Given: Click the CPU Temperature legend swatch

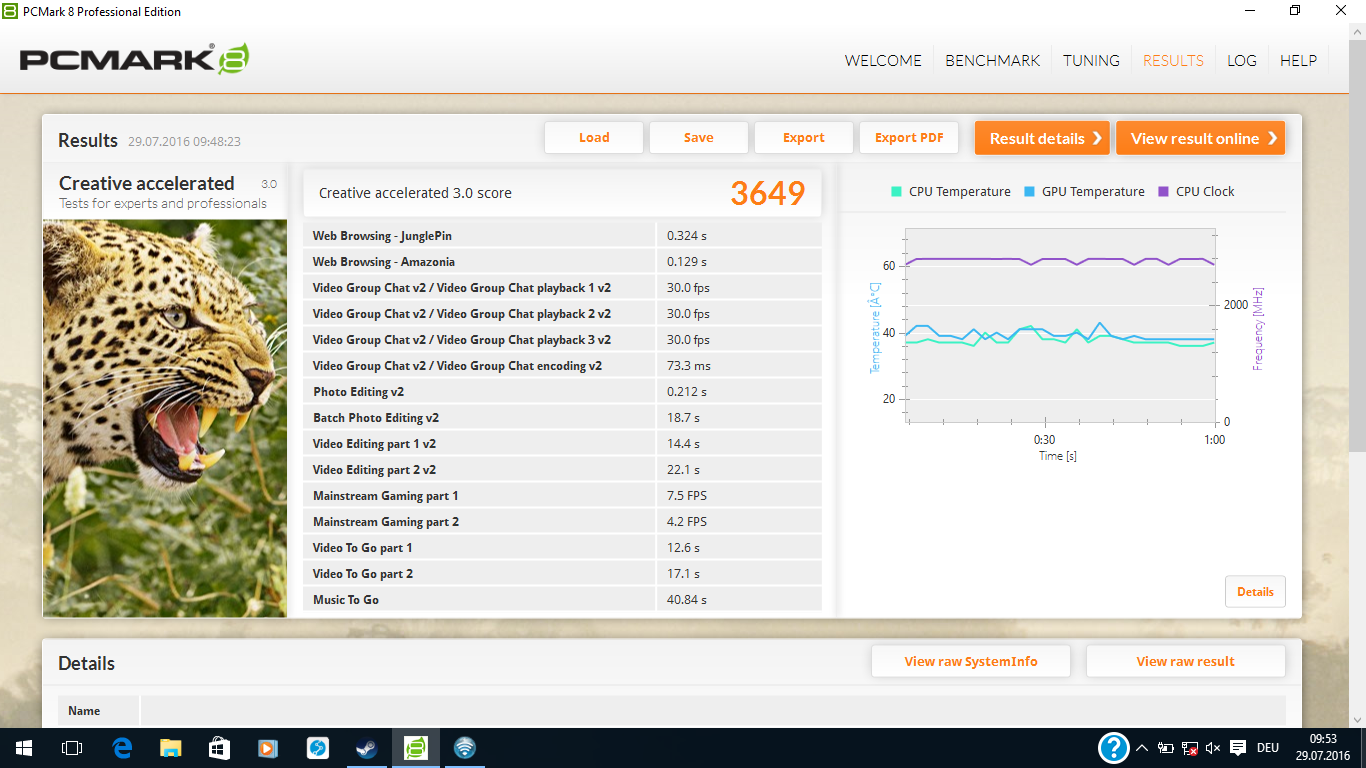Looking at the screenshot, I should [x=896, y=191].
